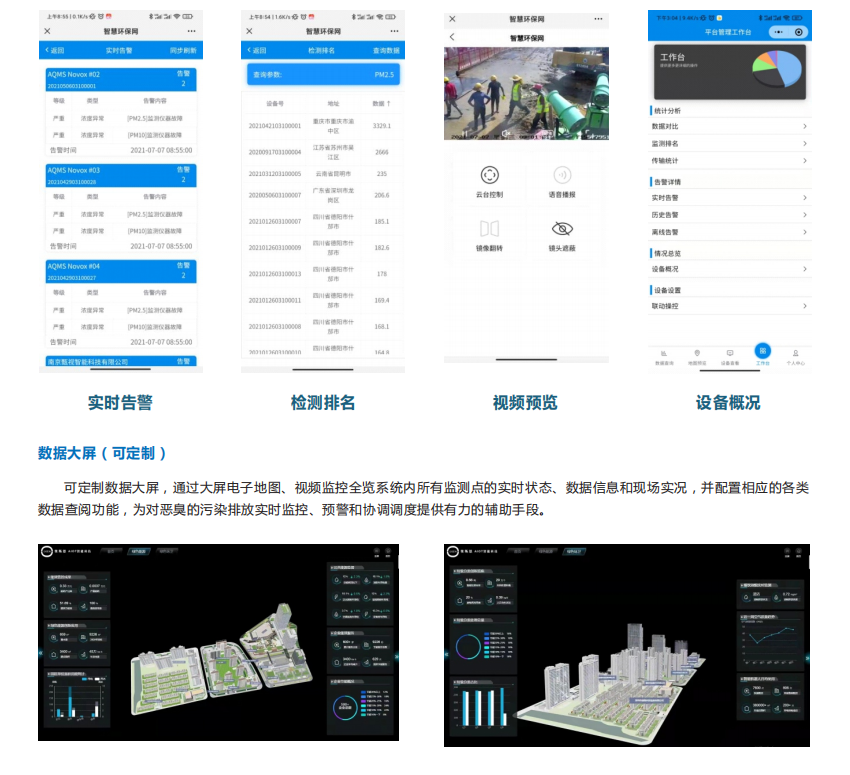The width and height of the screenshot is (850, 775).
Task: Select row with device 2020091703100004
Action: (323, 152)
